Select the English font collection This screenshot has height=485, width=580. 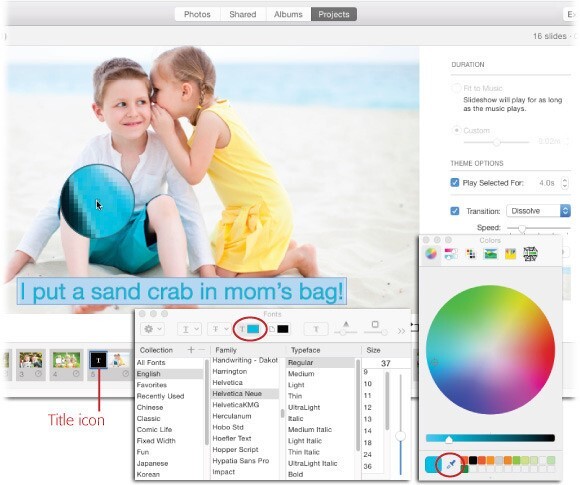169,374
